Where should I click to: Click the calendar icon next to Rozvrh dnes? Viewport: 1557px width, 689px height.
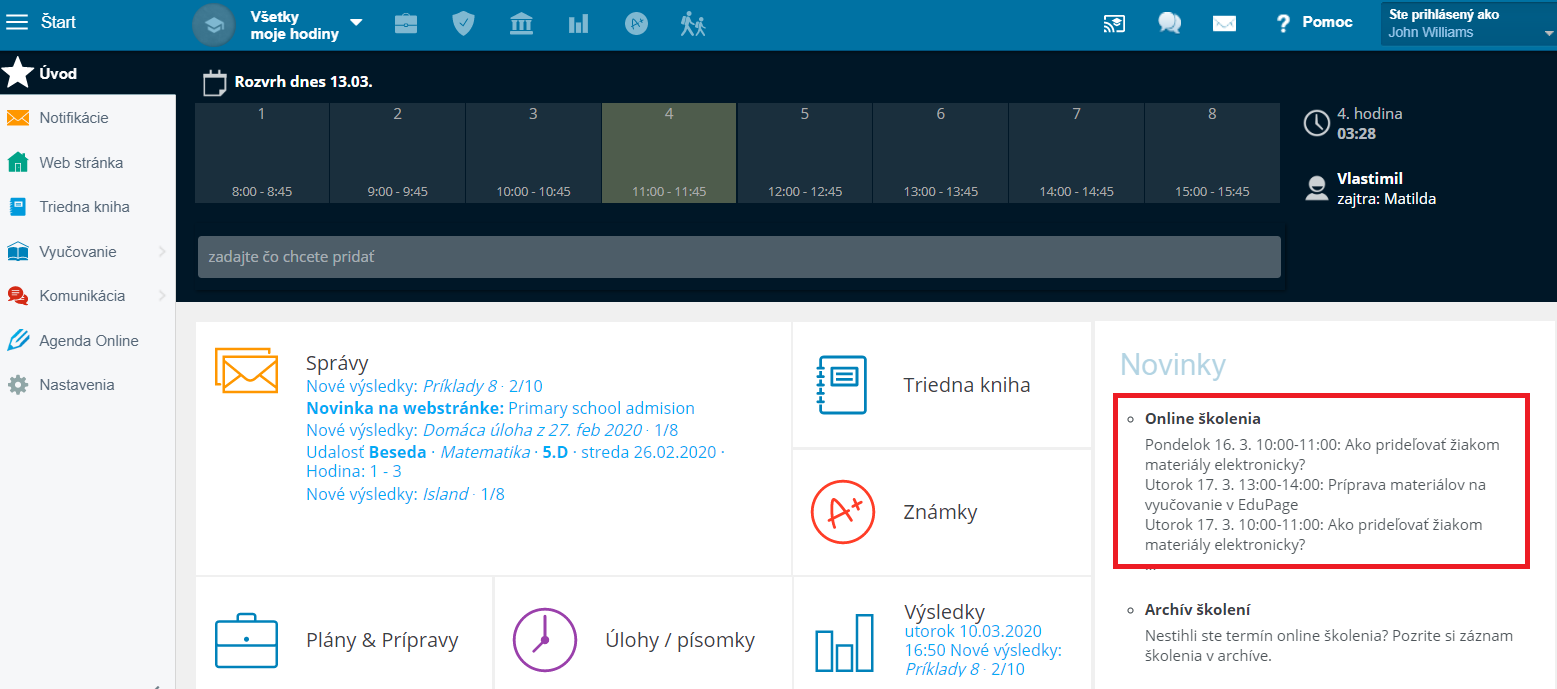point(214,82)
